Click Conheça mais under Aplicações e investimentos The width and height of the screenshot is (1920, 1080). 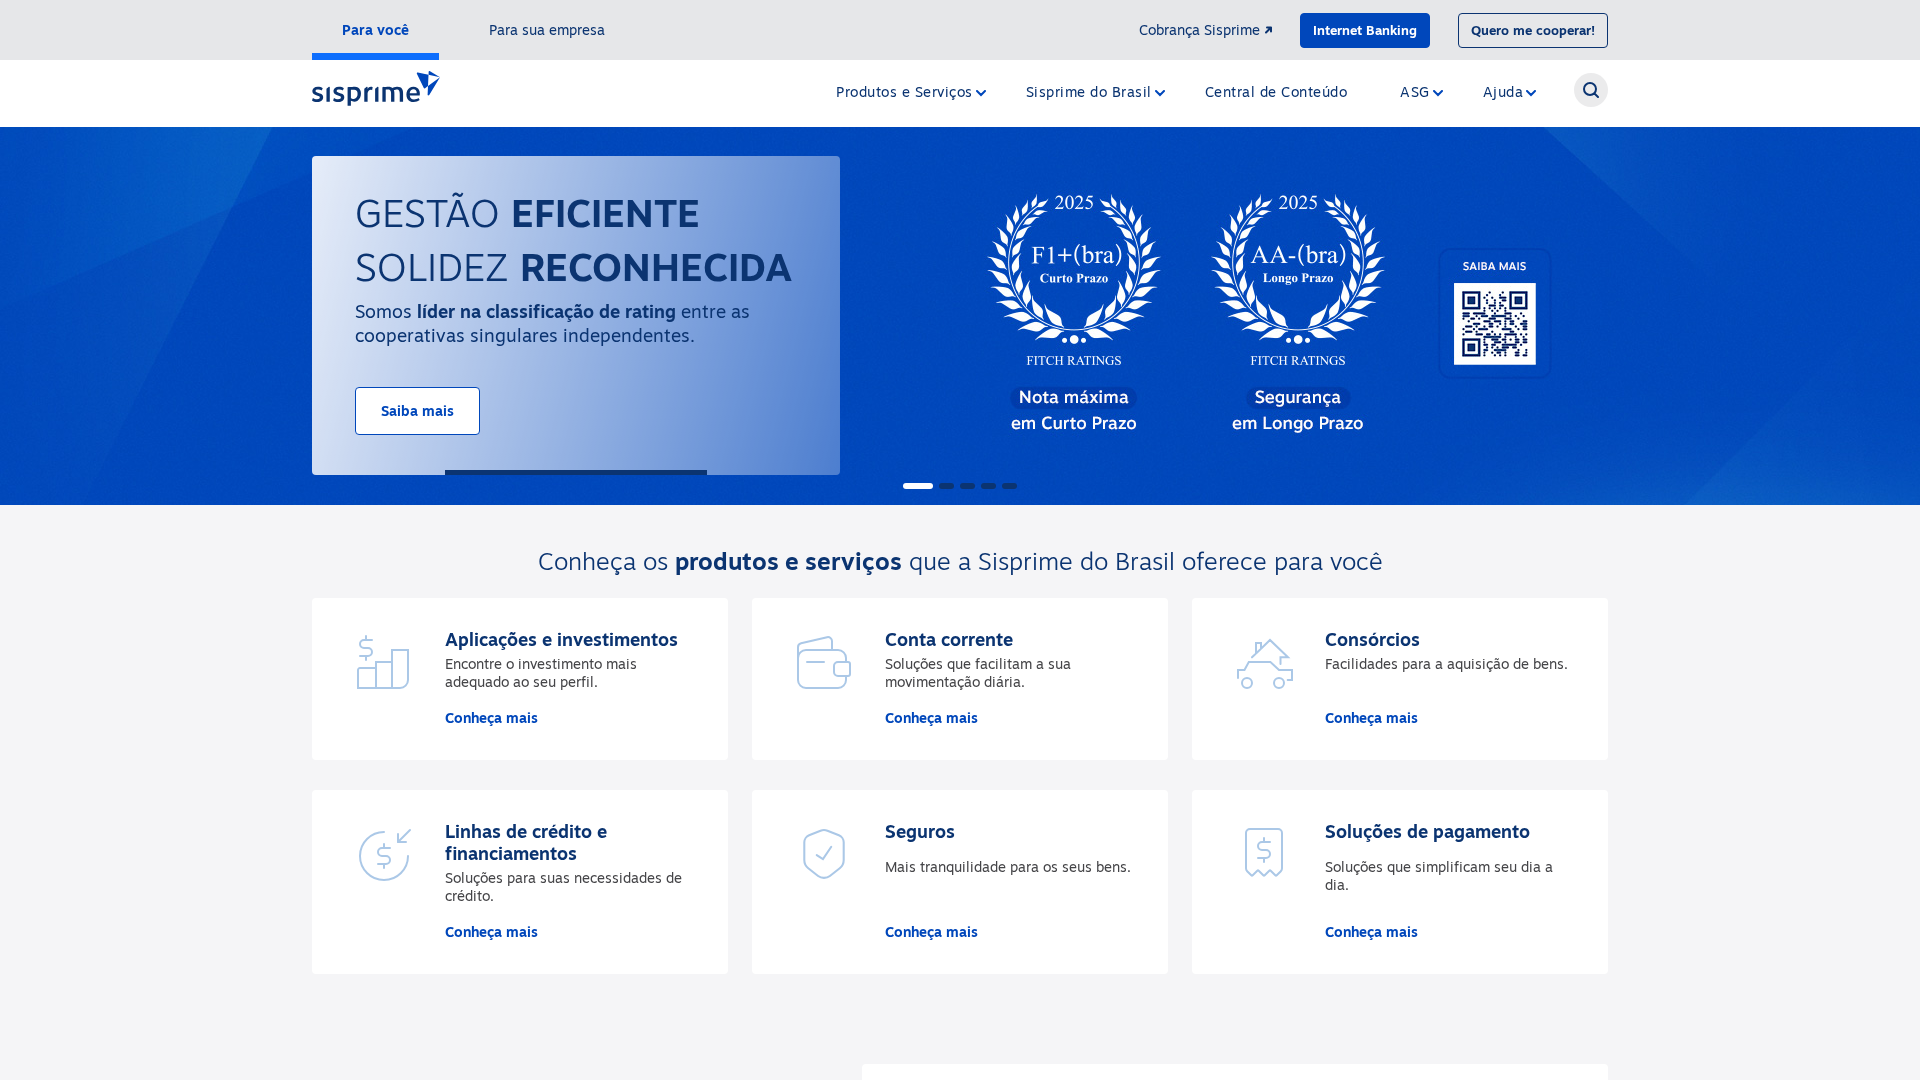coord(491,718)
